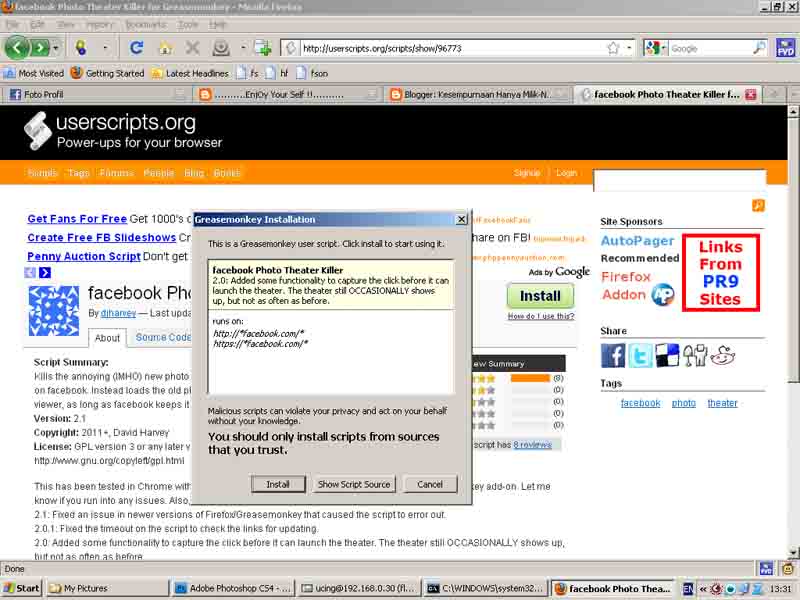Open the Tools menu
This screenshot has height=600, width=800.
point(187,24)
